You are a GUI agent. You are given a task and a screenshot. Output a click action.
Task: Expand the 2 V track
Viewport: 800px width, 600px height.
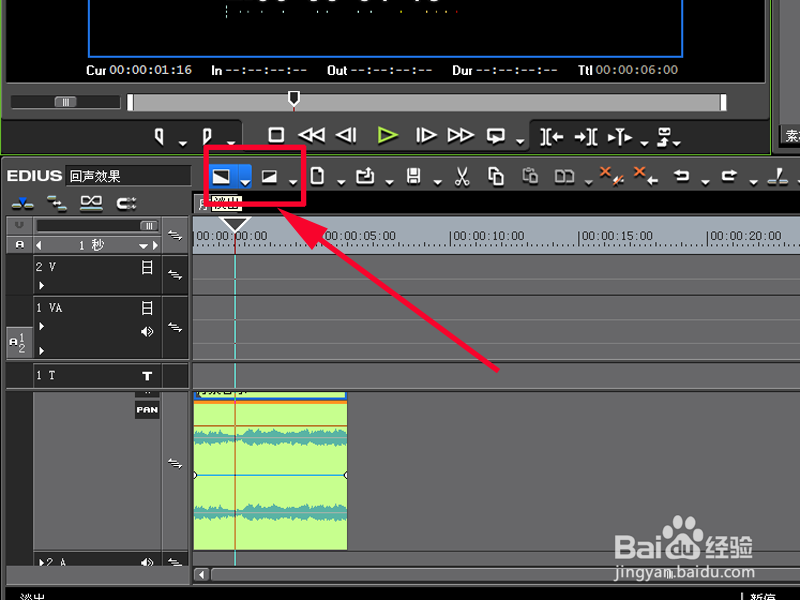pos(41,286)
